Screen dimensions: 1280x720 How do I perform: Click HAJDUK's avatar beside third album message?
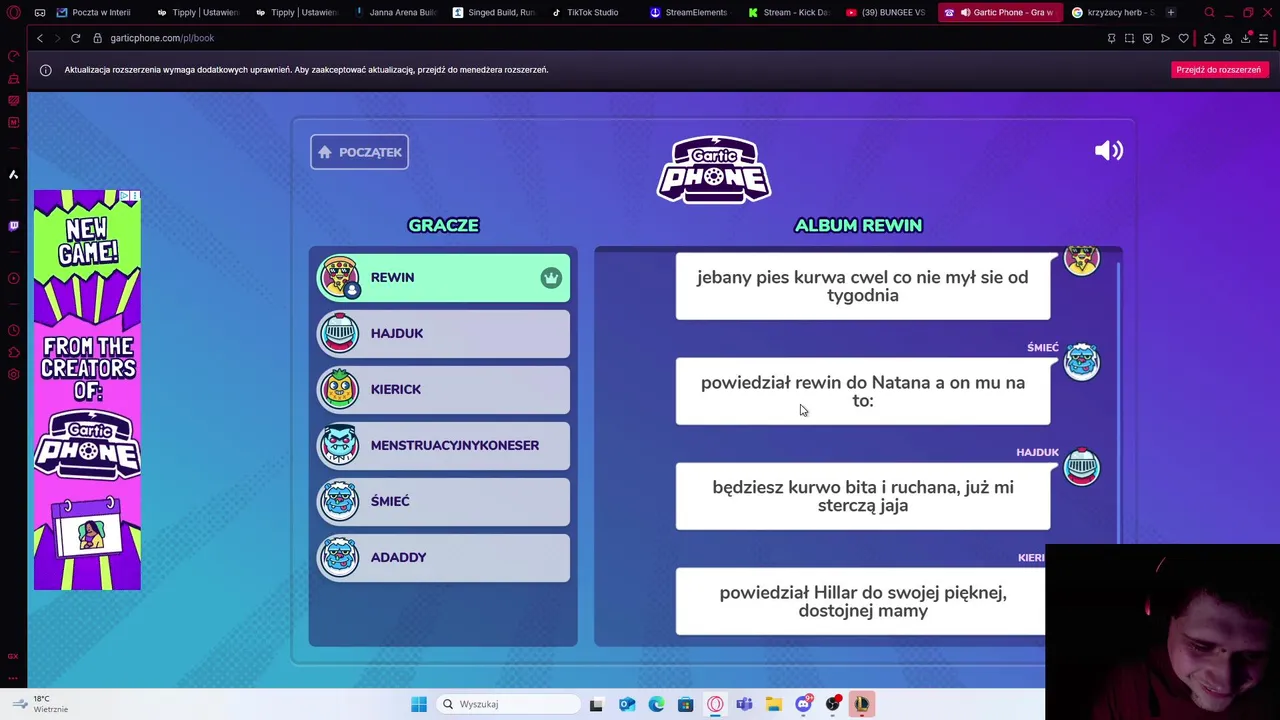(1081, 467)
